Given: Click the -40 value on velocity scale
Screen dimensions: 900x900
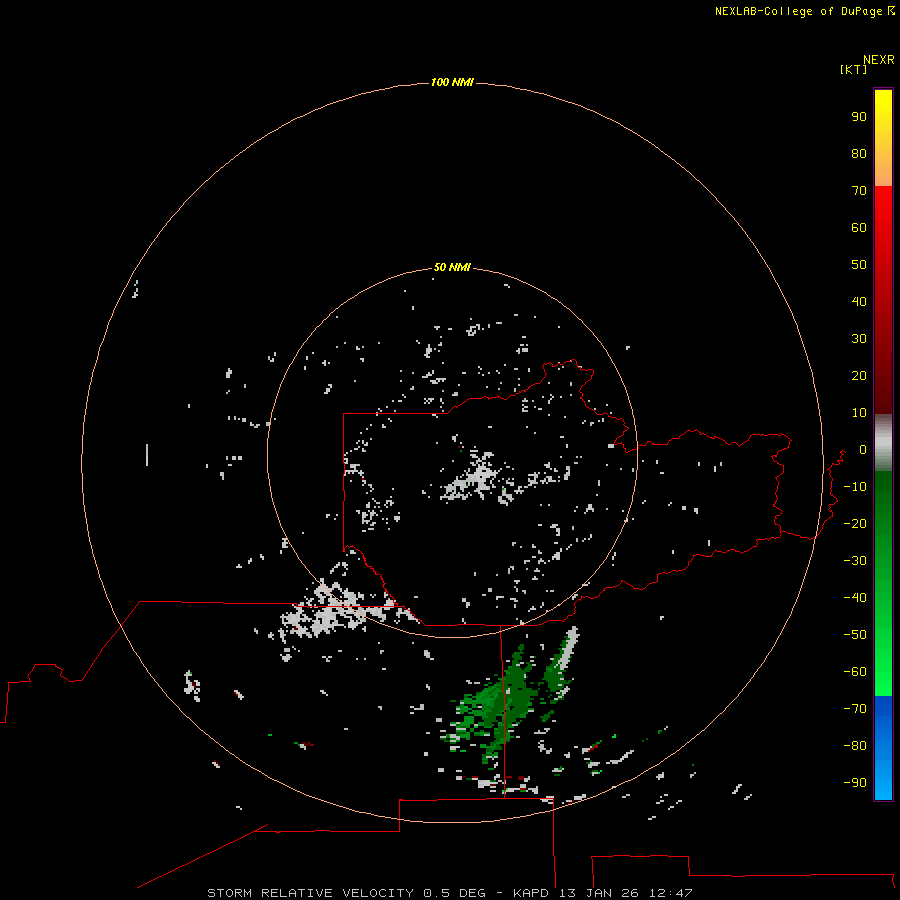Looking at the screenshot, I should click(855, 598).
